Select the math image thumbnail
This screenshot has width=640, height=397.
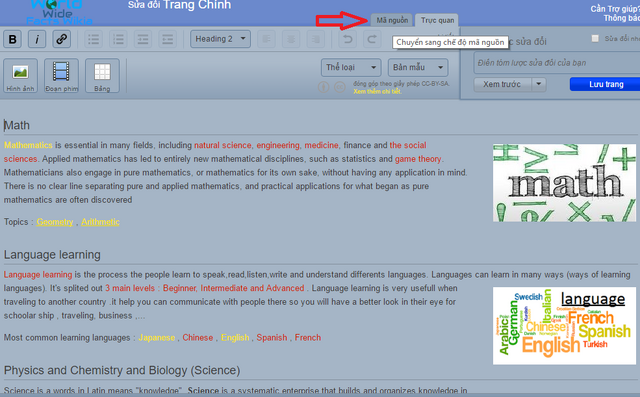tap(564, 183)
